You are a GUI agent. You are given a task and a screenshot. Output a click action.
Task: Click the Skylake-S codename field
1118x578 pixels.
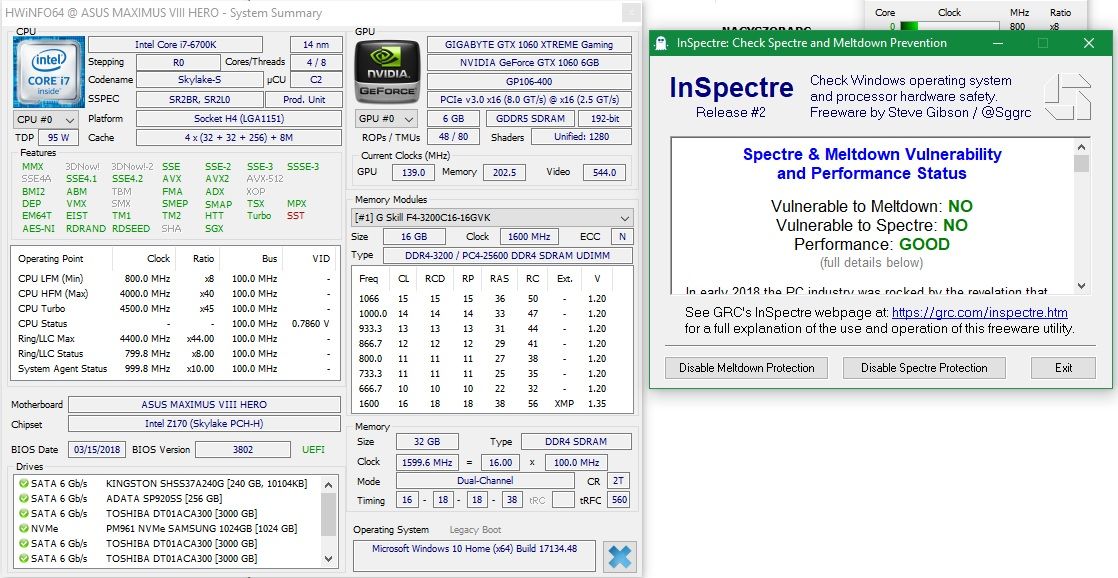click(199, 81)
